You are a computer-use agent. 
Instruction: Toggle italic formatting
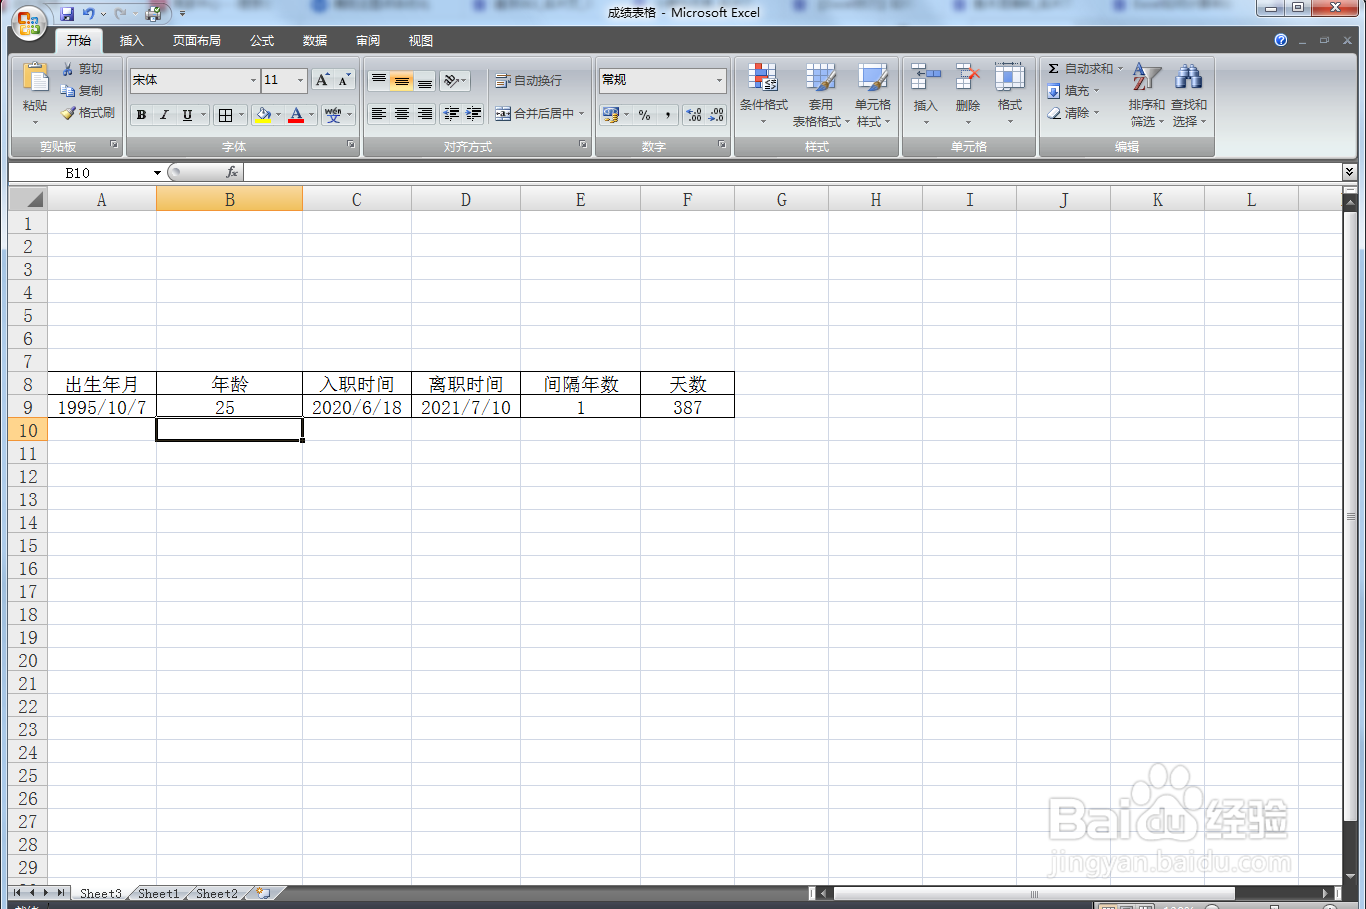(165, 115)
